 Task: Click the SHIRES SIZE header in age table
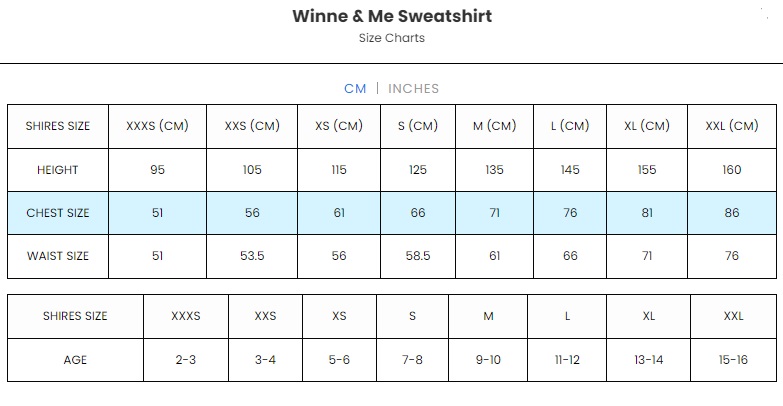(75, 316)
